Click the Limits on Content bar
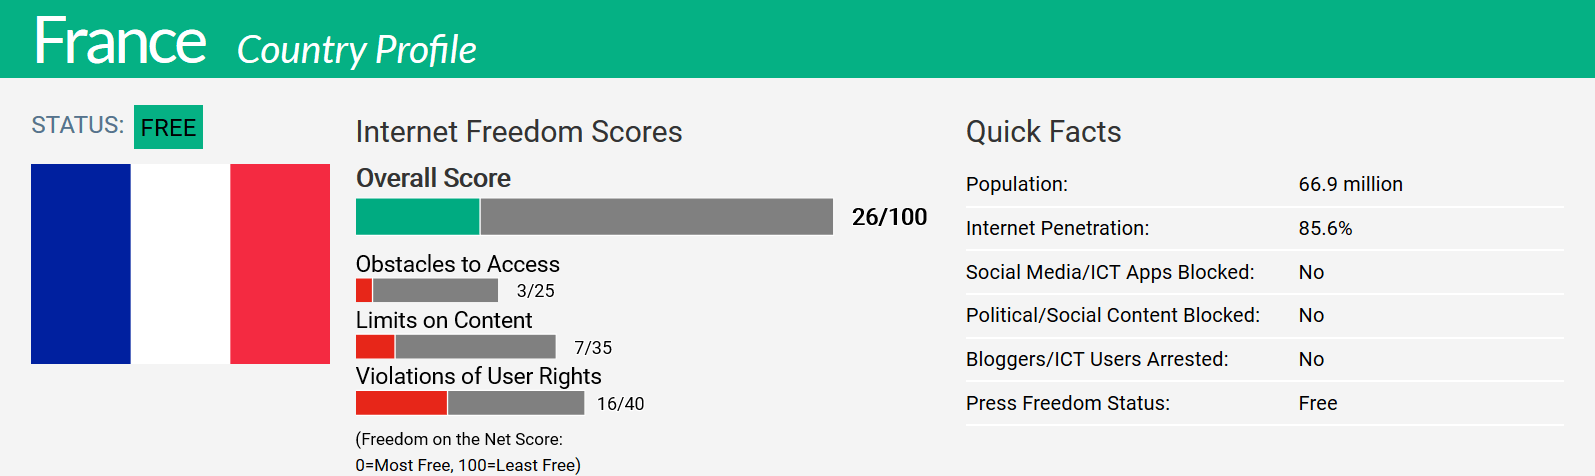The width and height of the screenshot is (1595, 476). coord(456,347)
